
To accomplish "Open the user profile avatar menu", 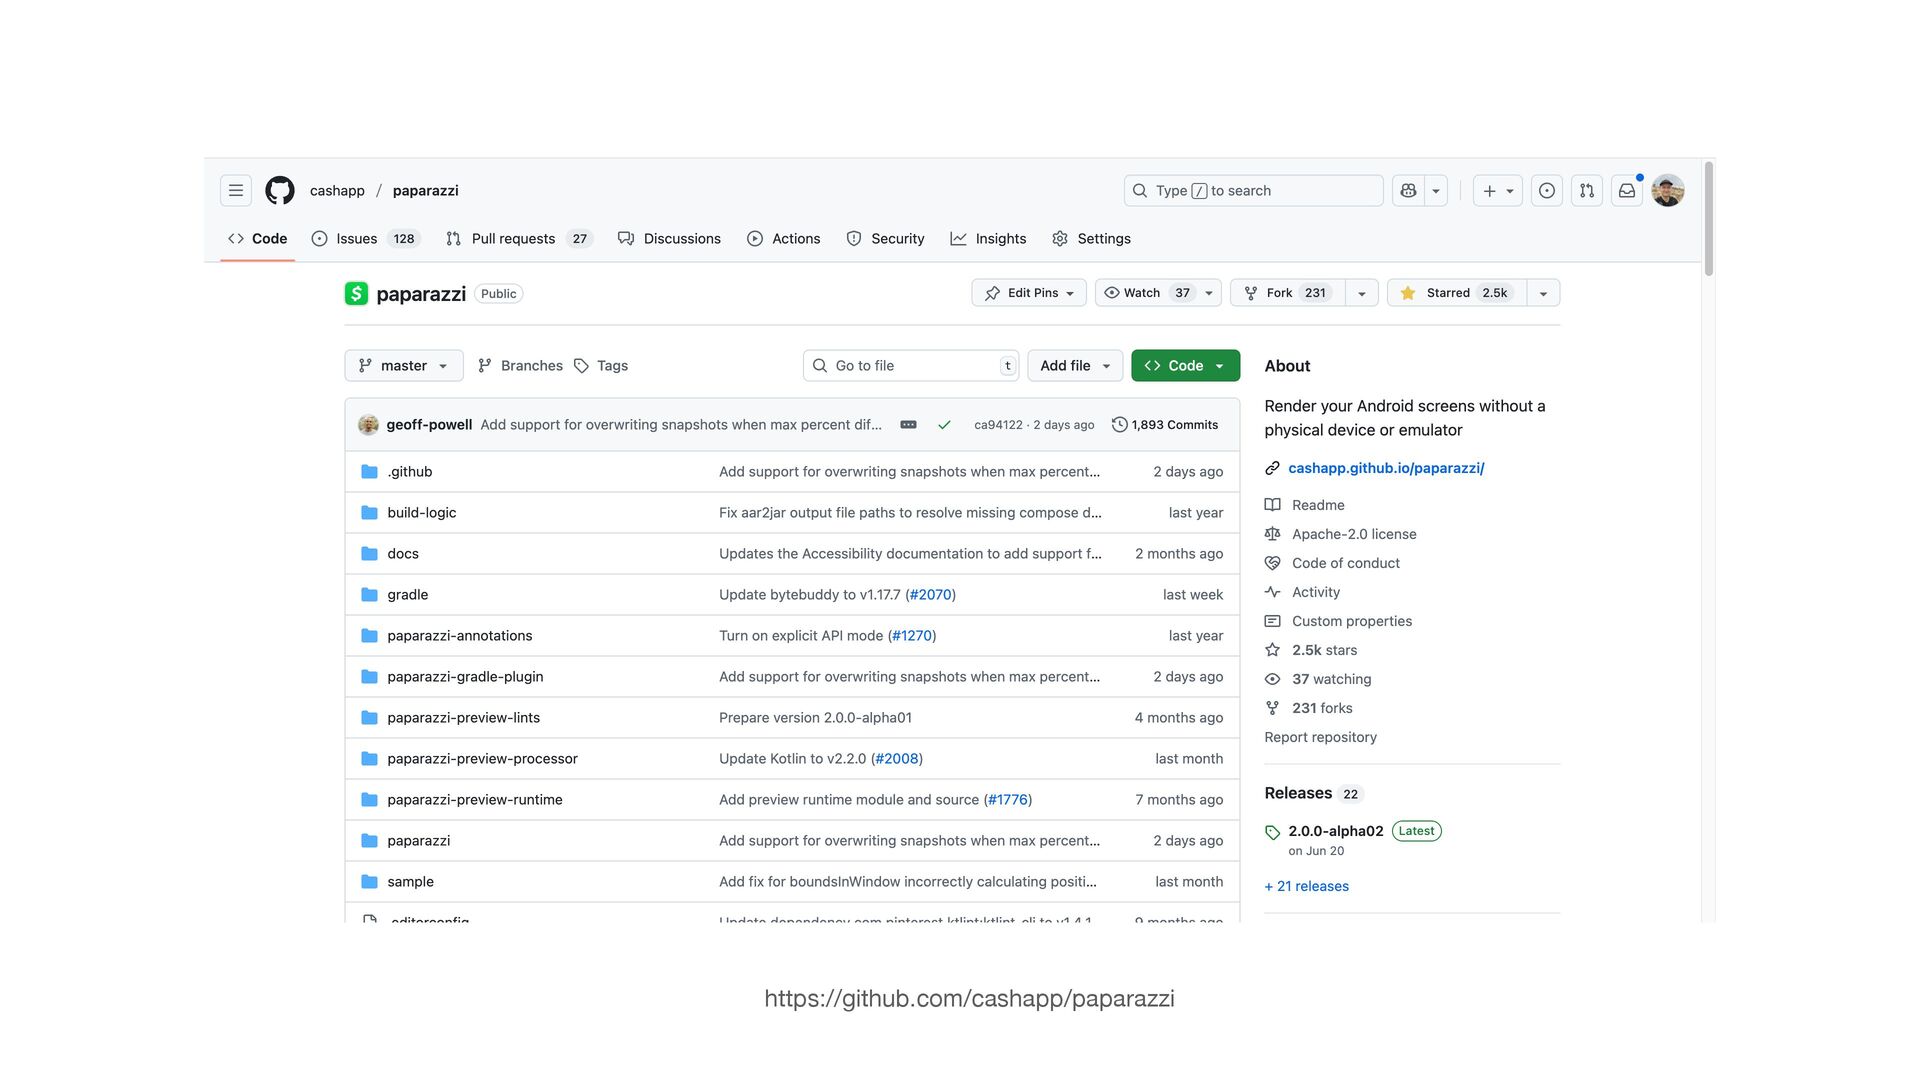I will [1668, 190].
